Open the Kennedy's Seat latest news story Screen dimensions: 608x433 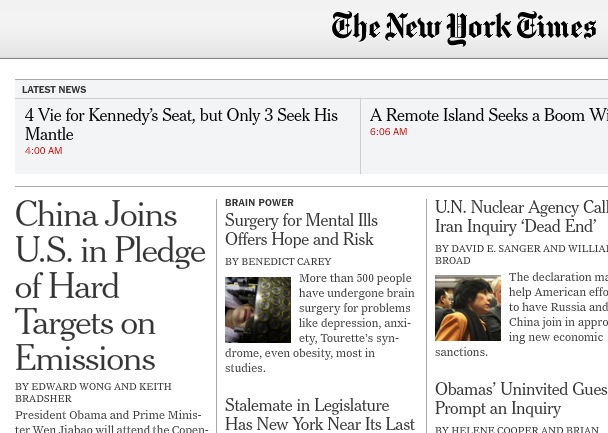tap(181, 125)
